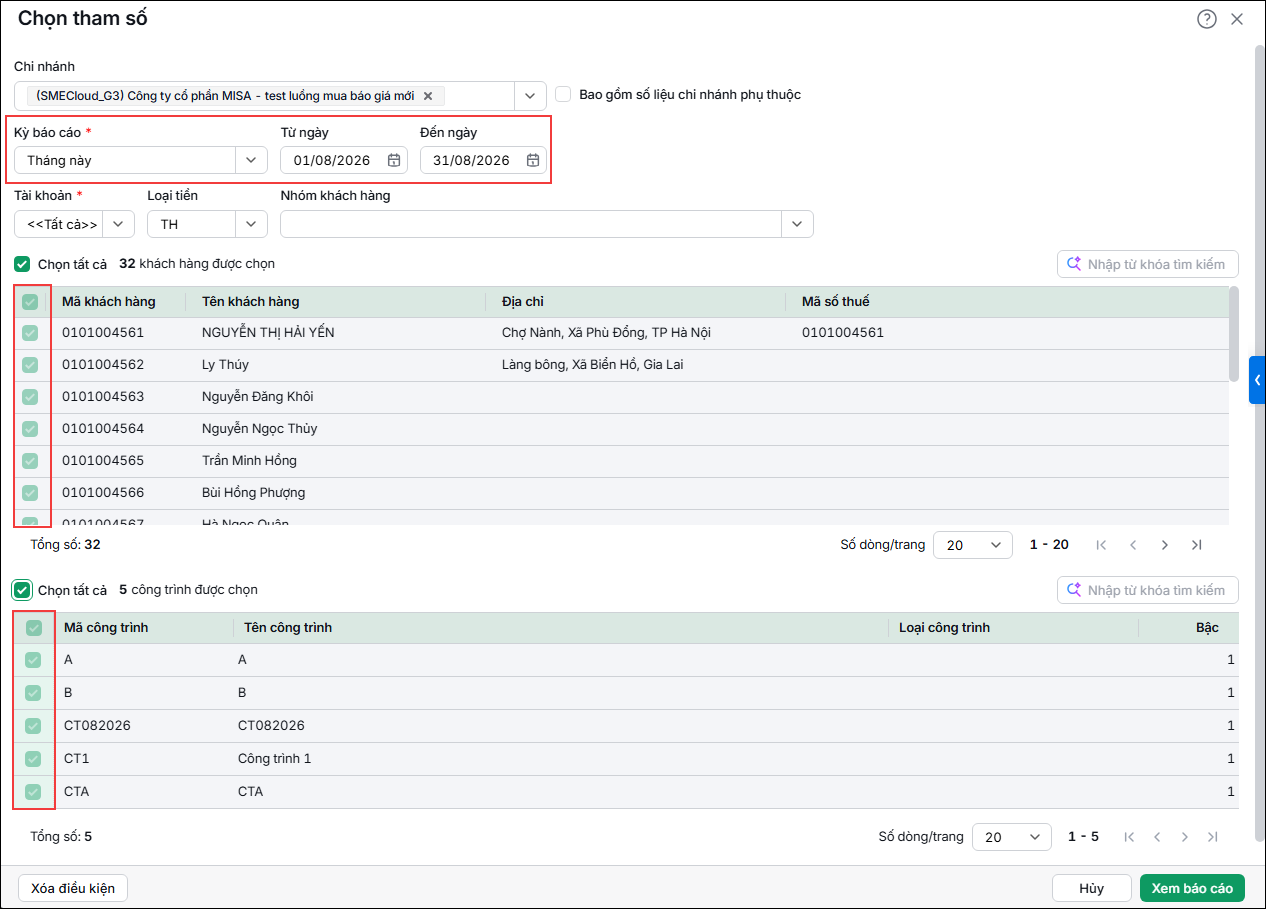Focus the công trình keyword search field
This screenshot has height=909, width=1266.
[x=1148, y=590]
